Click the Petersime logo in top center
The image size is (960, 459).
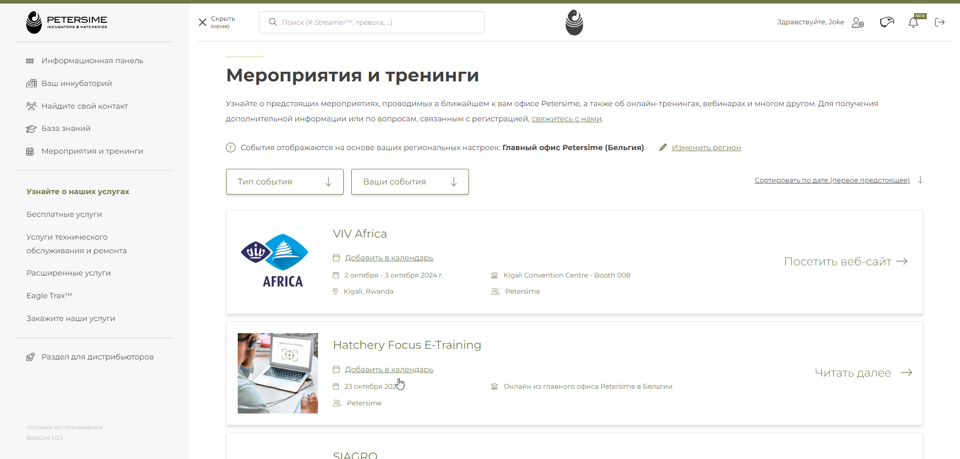[574, 22]
